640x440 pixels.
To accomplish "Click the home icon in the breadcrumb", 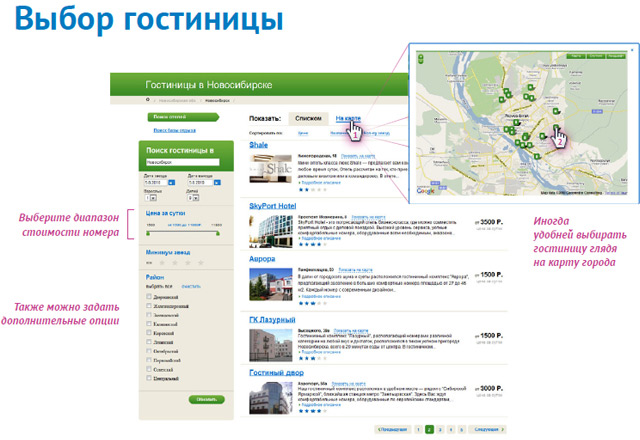I will pyautogui.click(x=148, y=100).
